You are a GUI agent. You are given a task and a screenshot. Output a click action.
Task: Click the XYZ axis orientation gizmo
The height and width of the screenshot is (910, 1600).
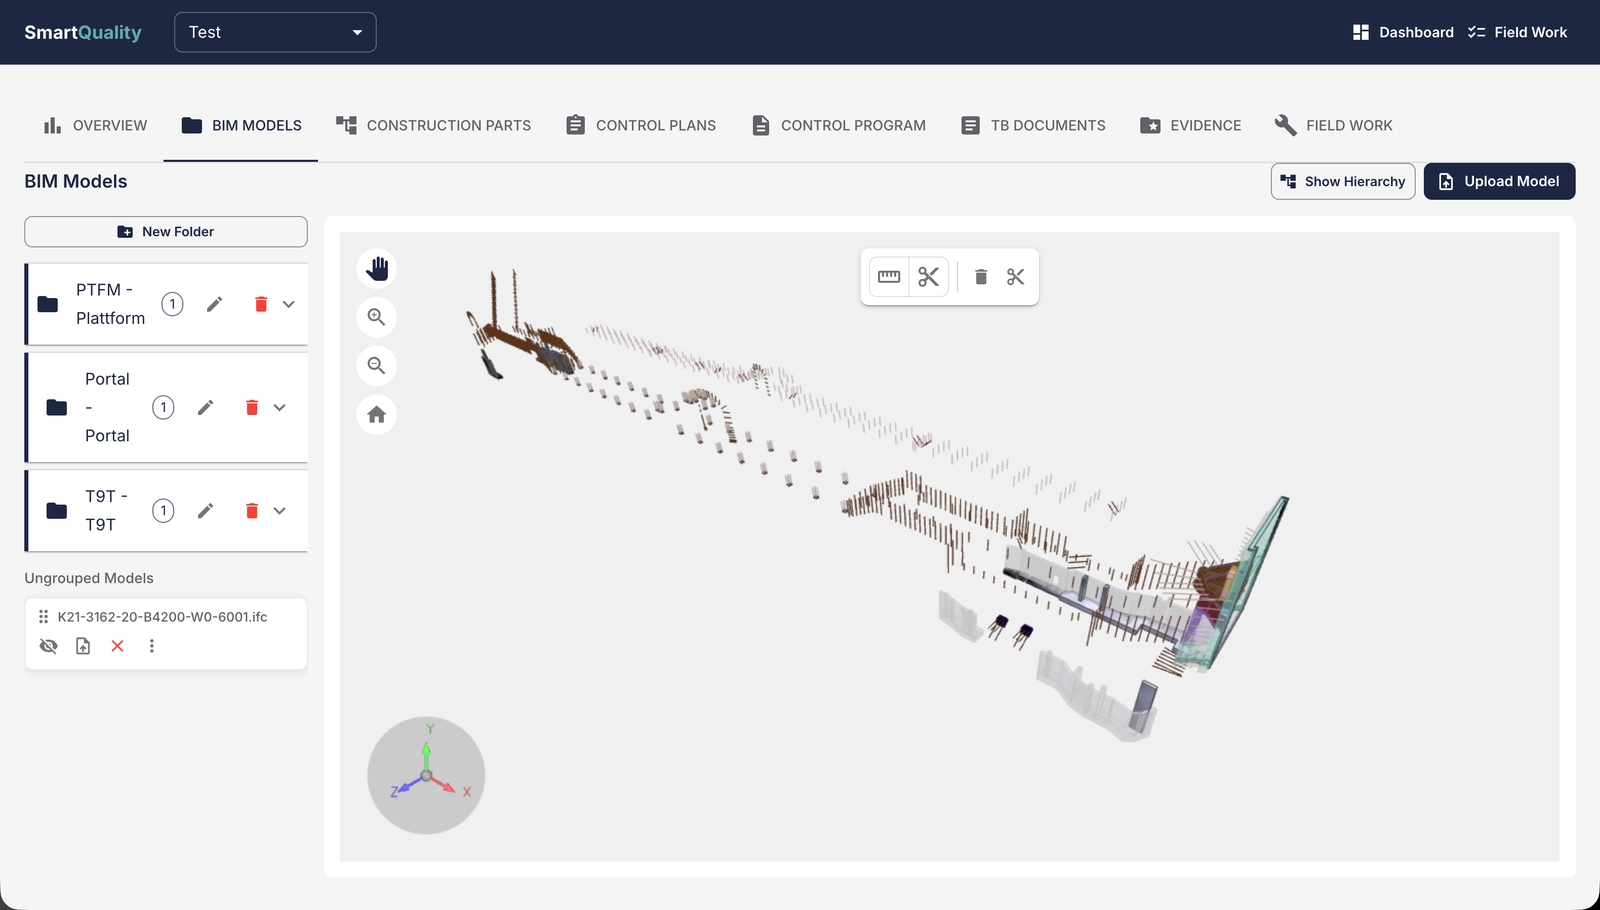click(x=426, y=775)
